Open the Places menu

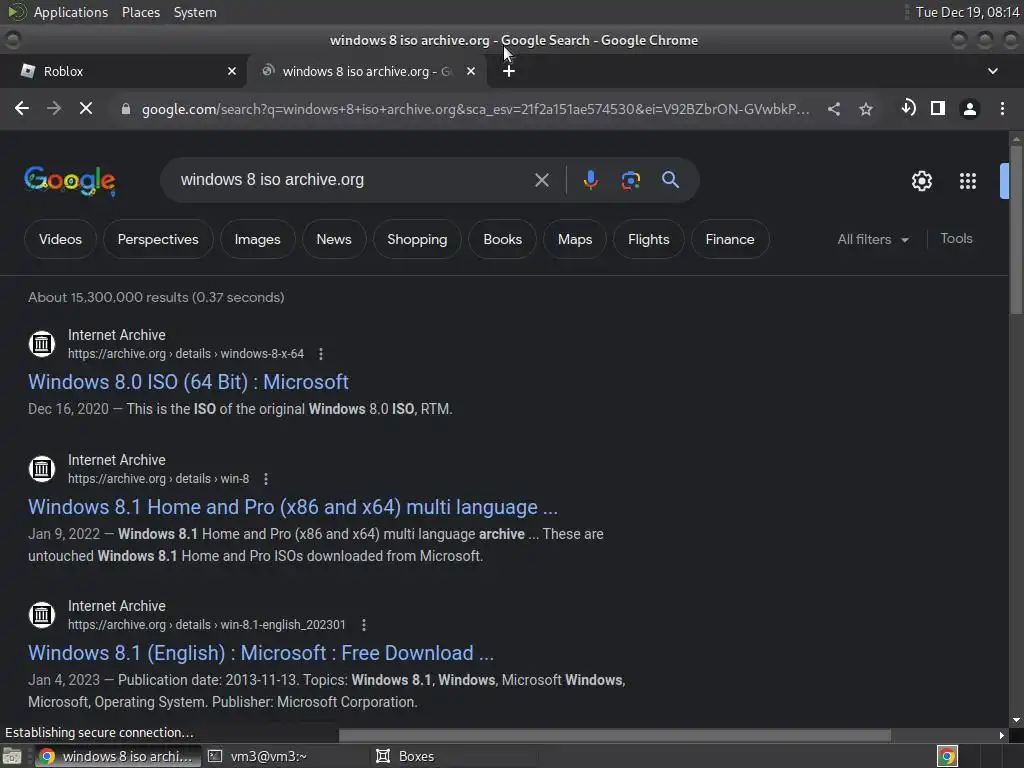click(140, 12)
